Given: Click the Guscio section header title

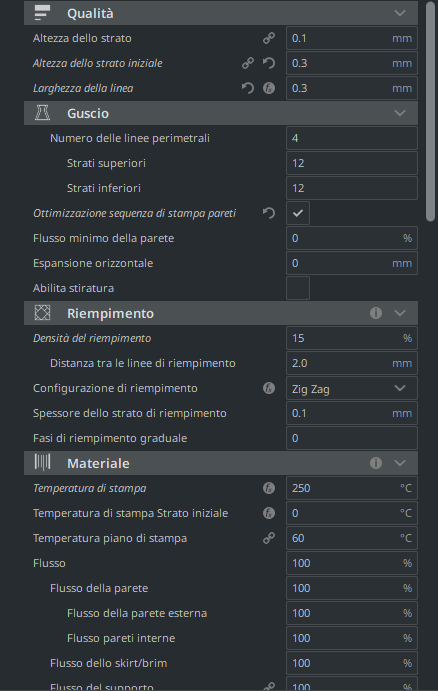Looking at the screenshot, I should pos(88,114).
